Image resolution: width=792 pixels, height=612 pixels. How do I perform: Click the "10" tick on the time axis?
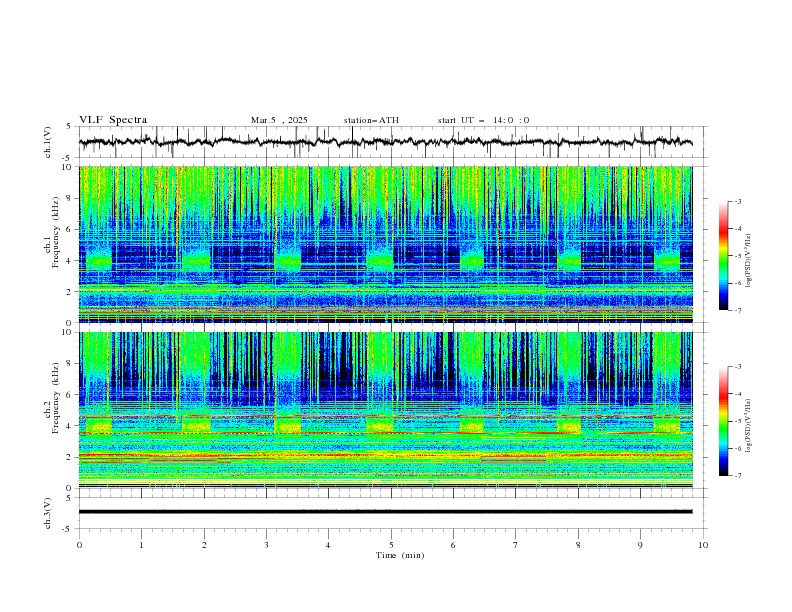coord(703,545)
